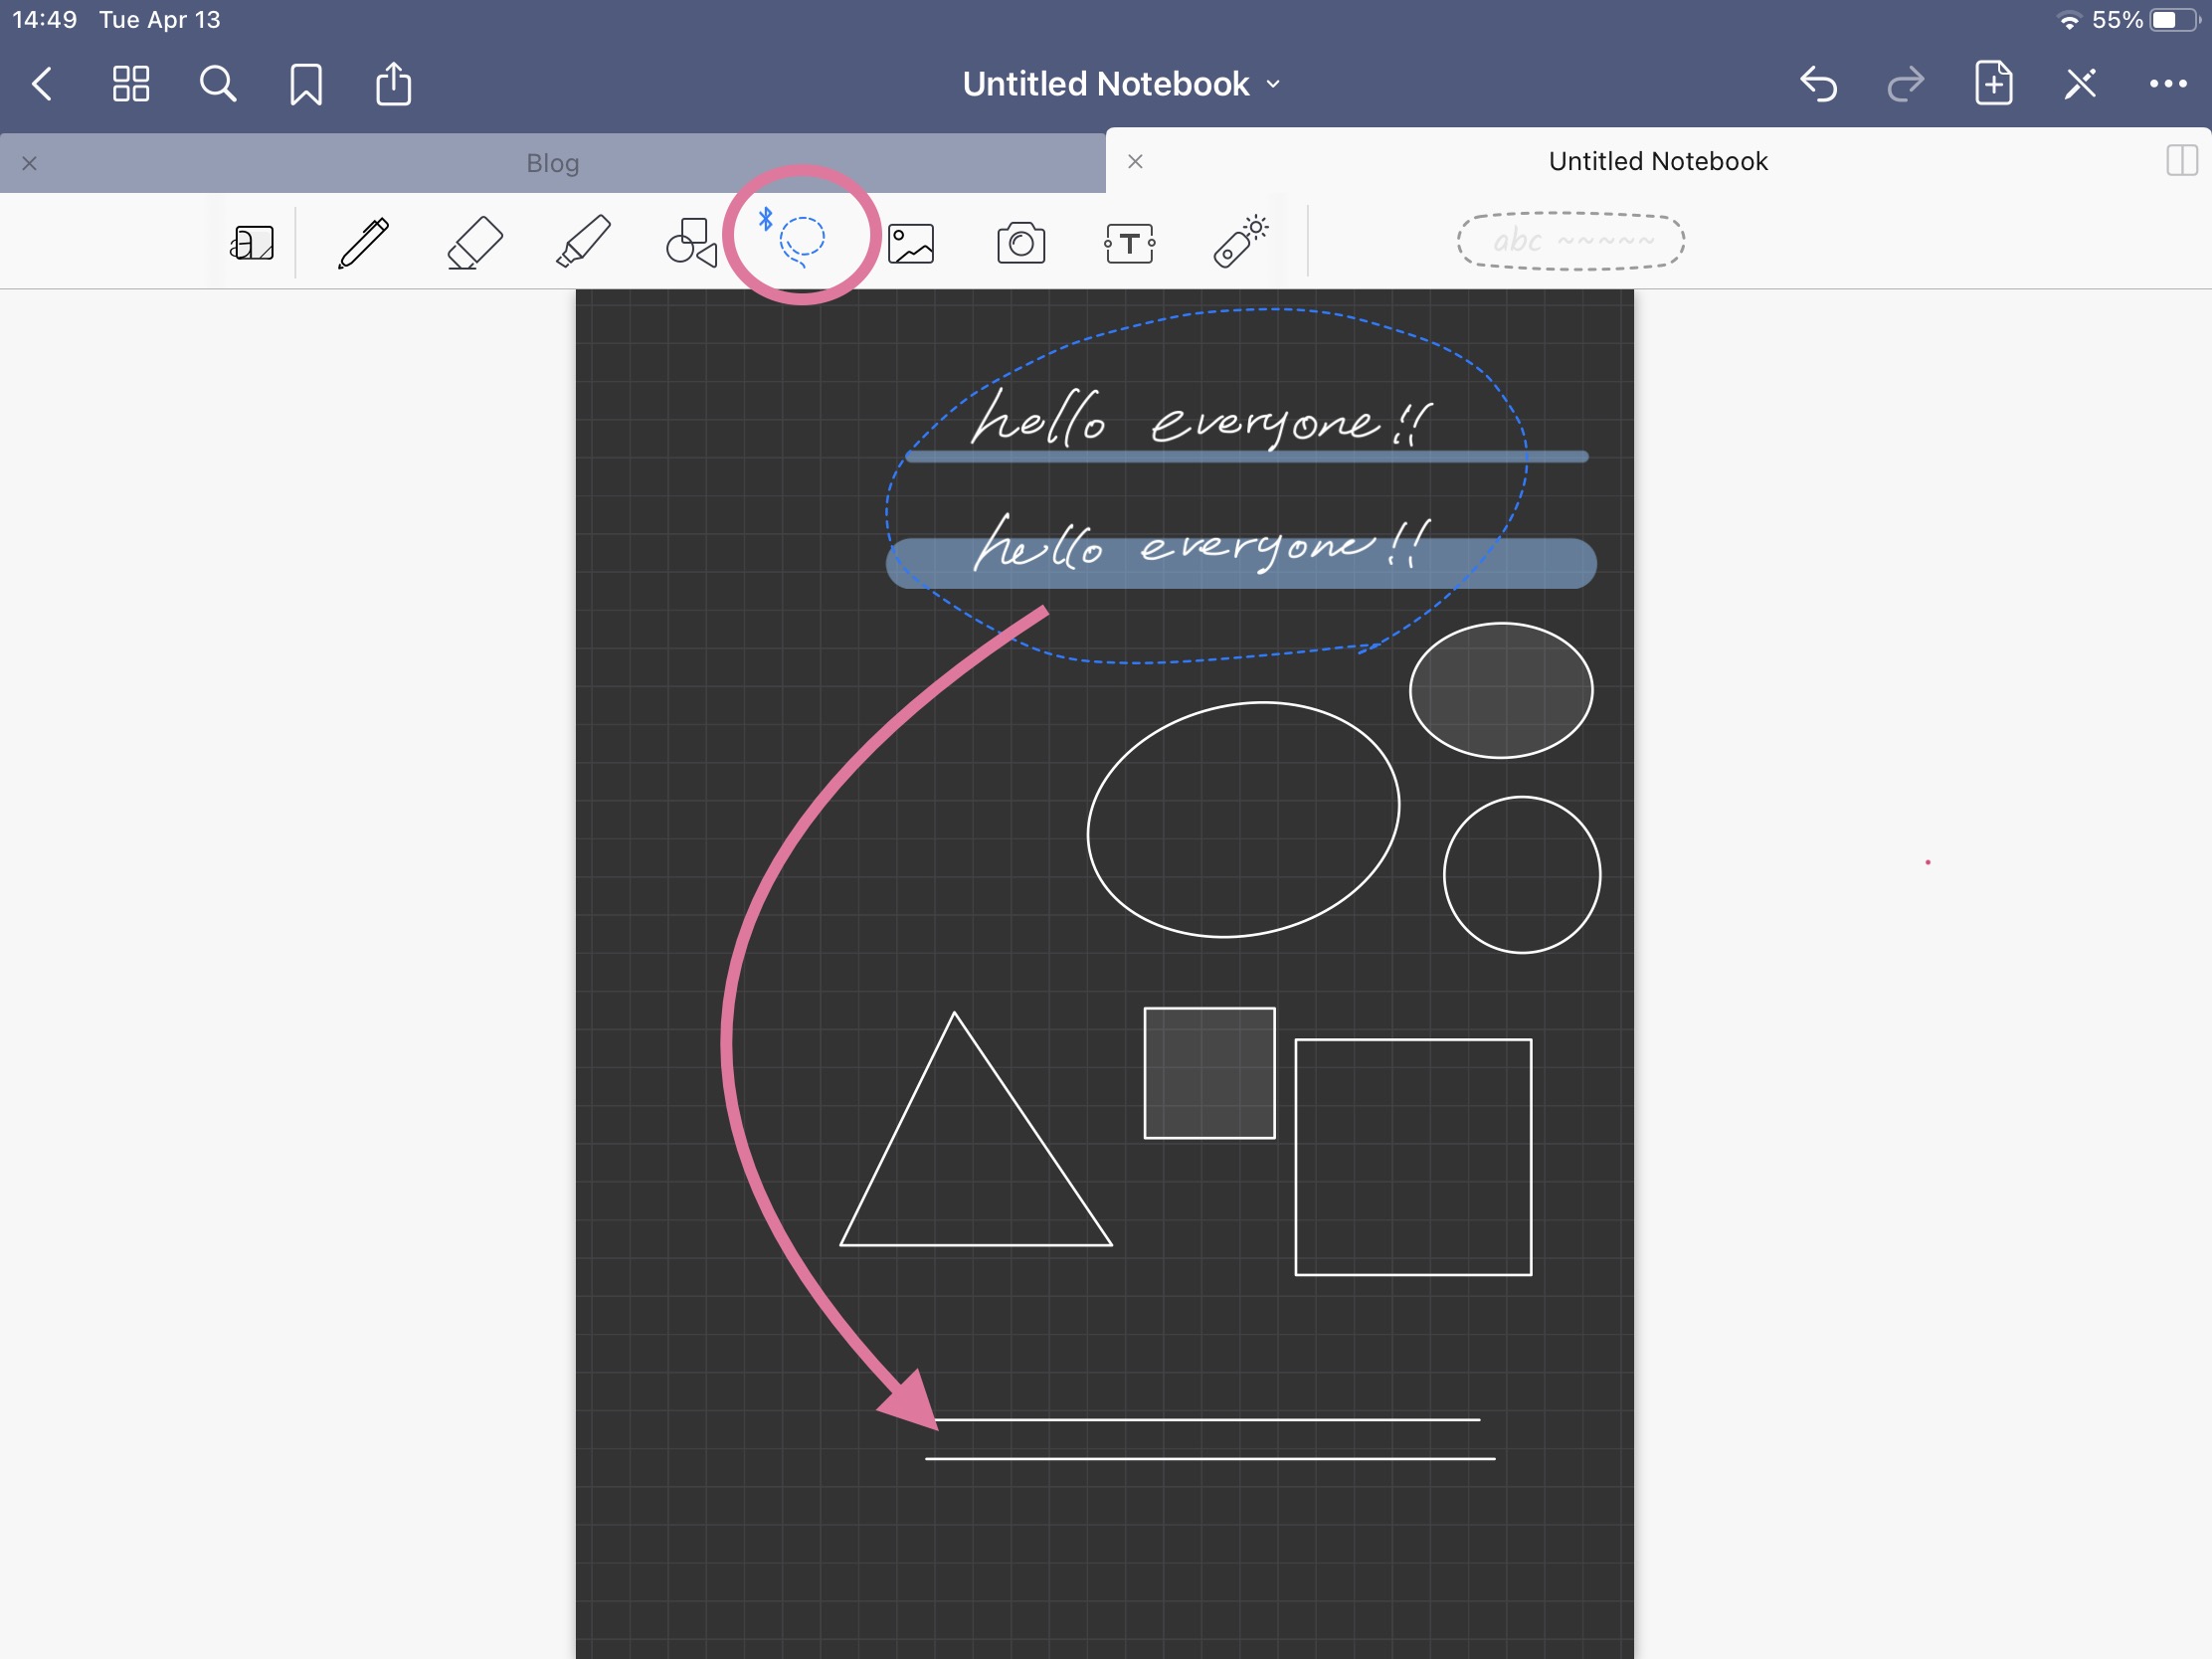The height and width of the screenshot is (1659, 2212).
Task: Open the thumbnail grid view
Action: pos(131,84)
